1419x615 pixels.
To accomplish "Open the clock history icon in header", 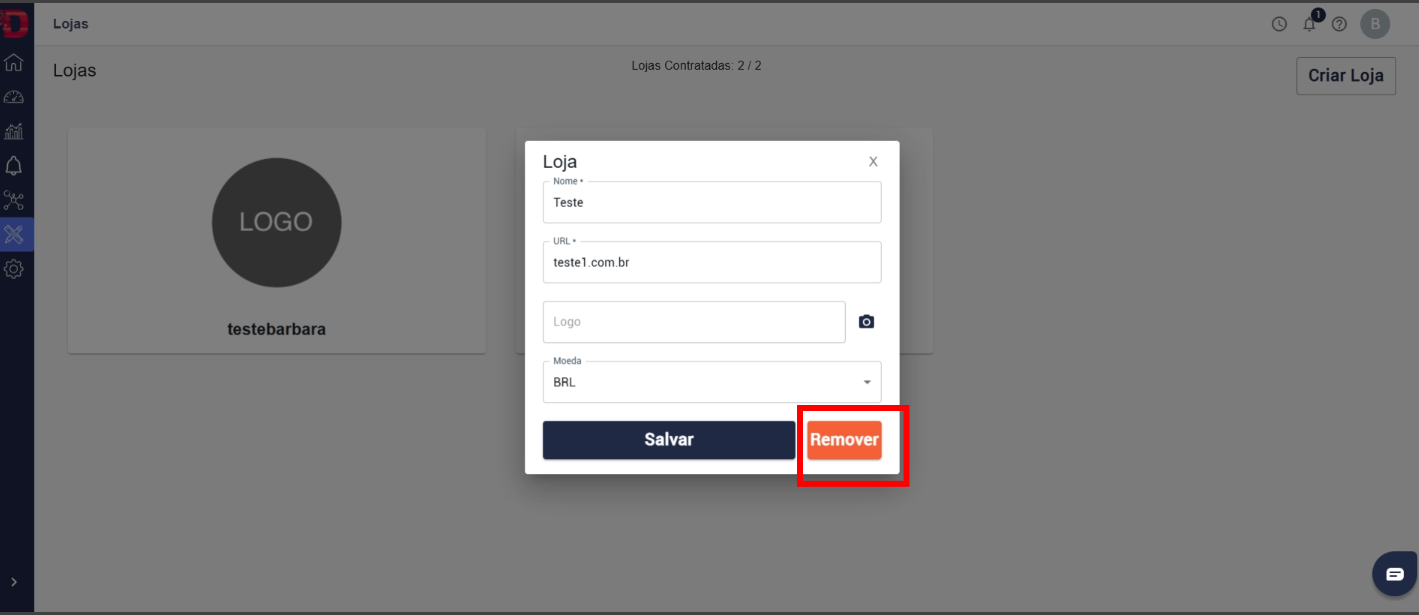I will 1279,24.
